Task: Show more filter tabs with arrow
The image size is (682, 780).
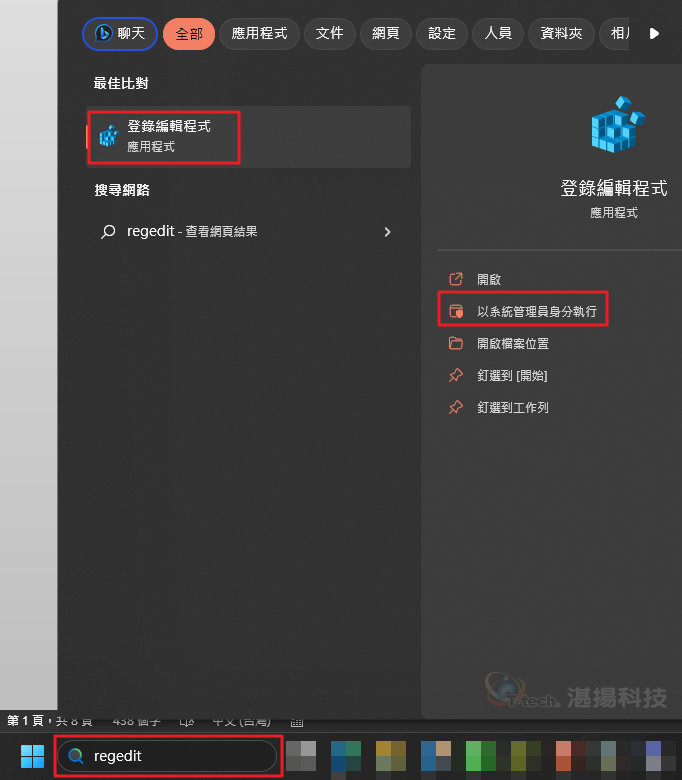Action: click(654, 34)
